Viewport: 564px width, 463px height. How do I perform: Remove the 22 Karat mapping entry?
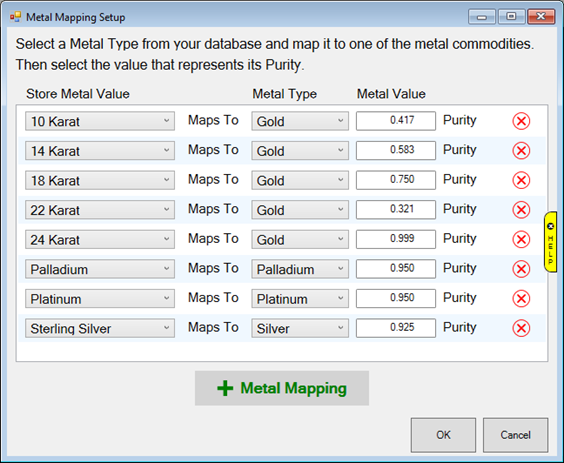[521, 210]
